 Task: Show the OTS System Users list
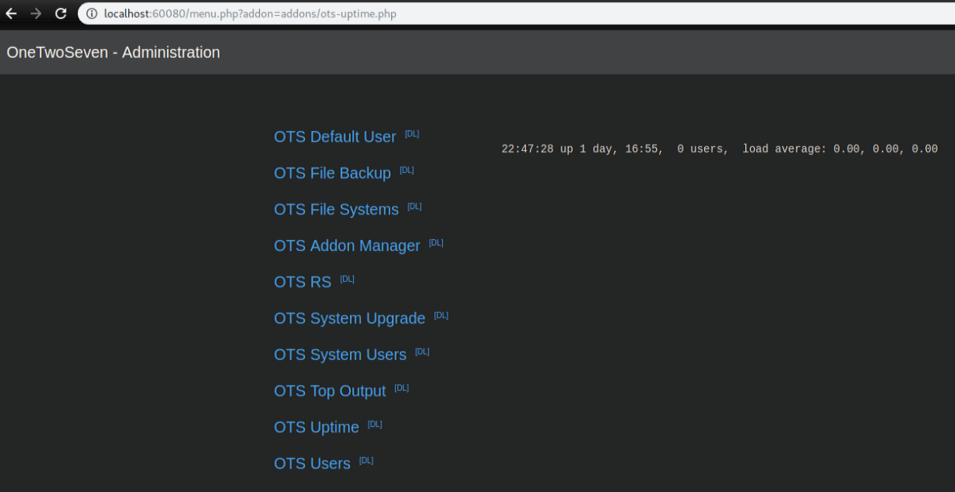(340, 355)
